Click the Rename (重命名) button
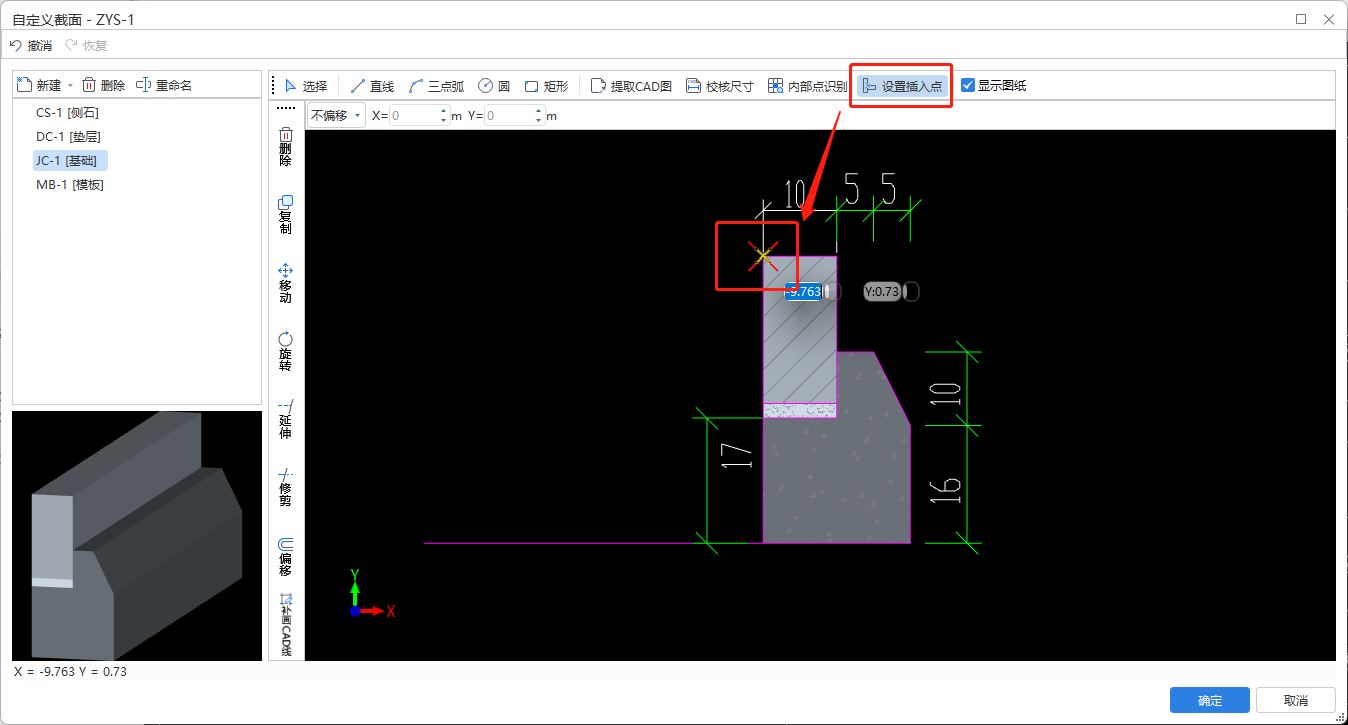The width and height of the screenshot is (1348, 725). tap(164, 86)
